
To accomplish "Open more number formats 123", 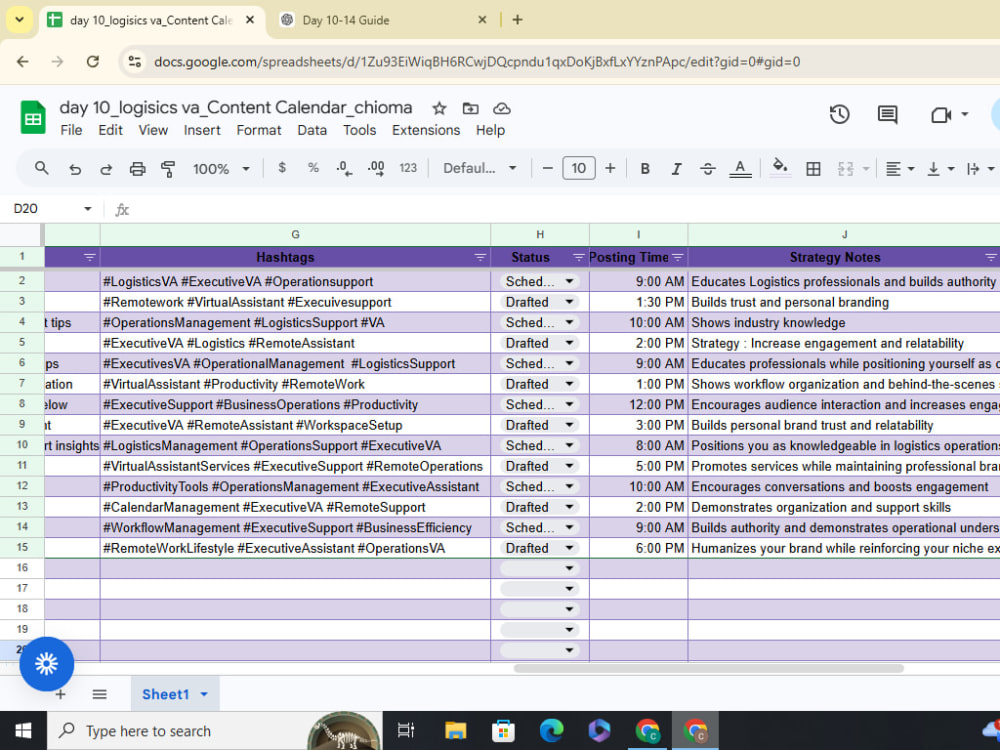I will (408, 168).
